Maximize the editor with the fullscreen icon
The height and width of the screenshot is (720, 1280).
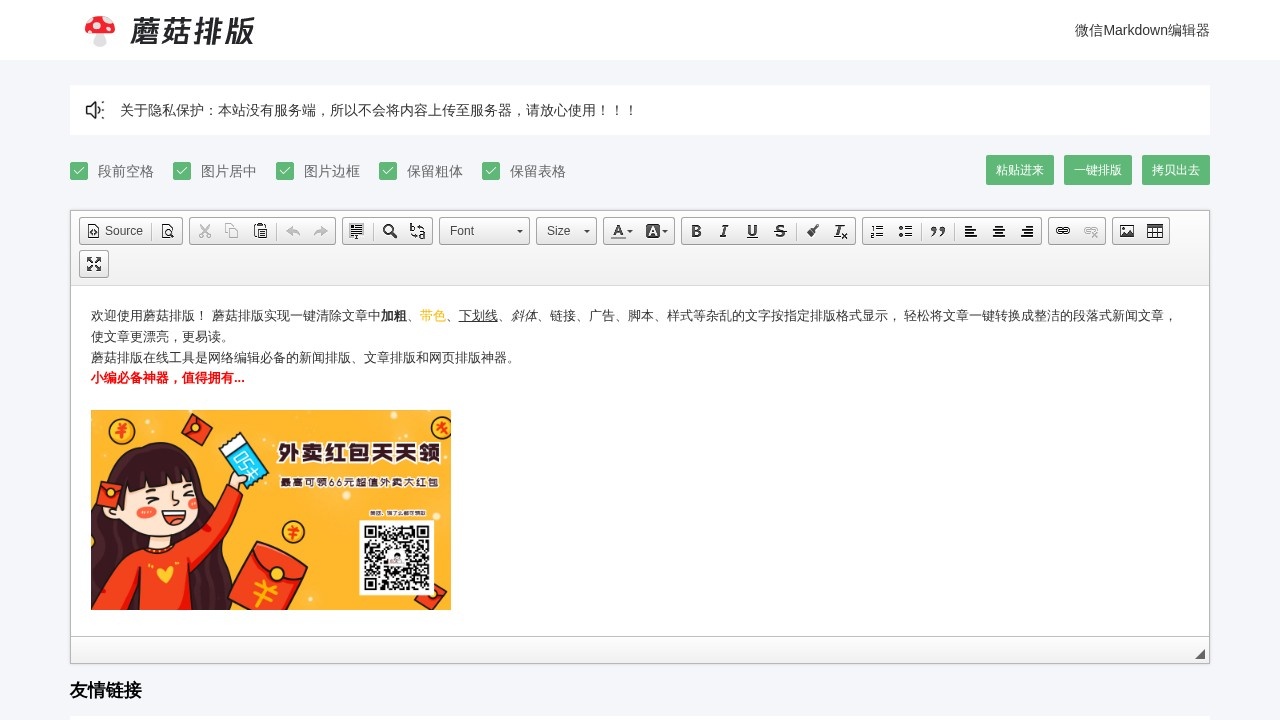[x=93, y=264]
